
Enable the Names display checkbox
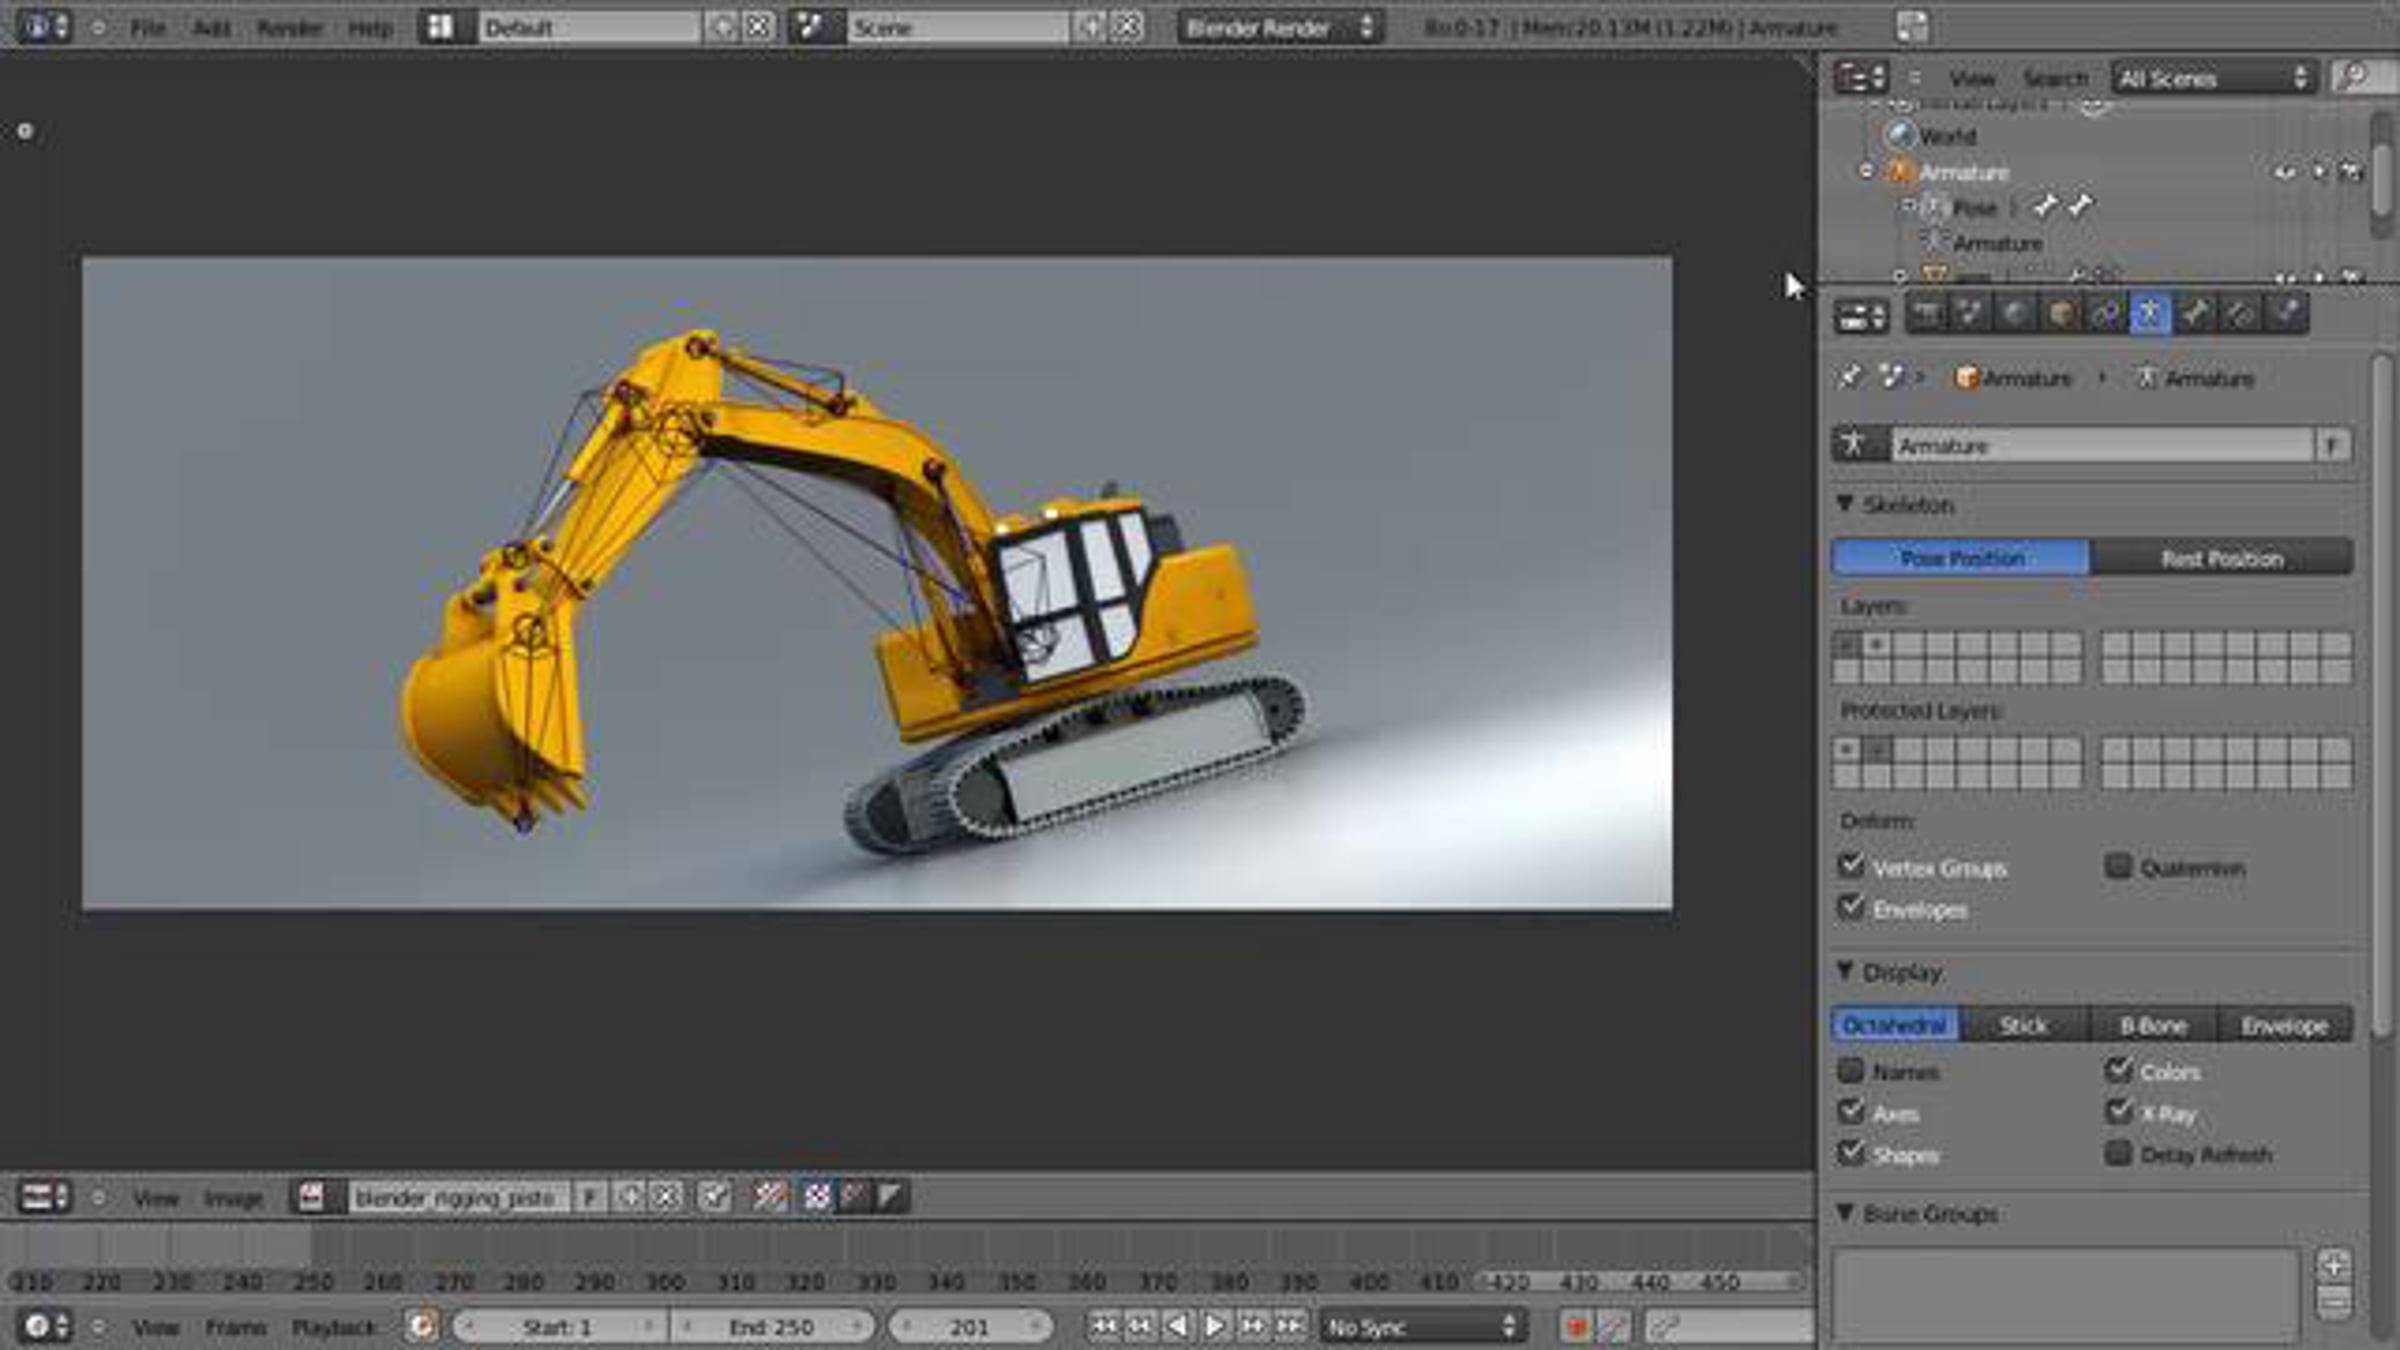point(1851,1071)
